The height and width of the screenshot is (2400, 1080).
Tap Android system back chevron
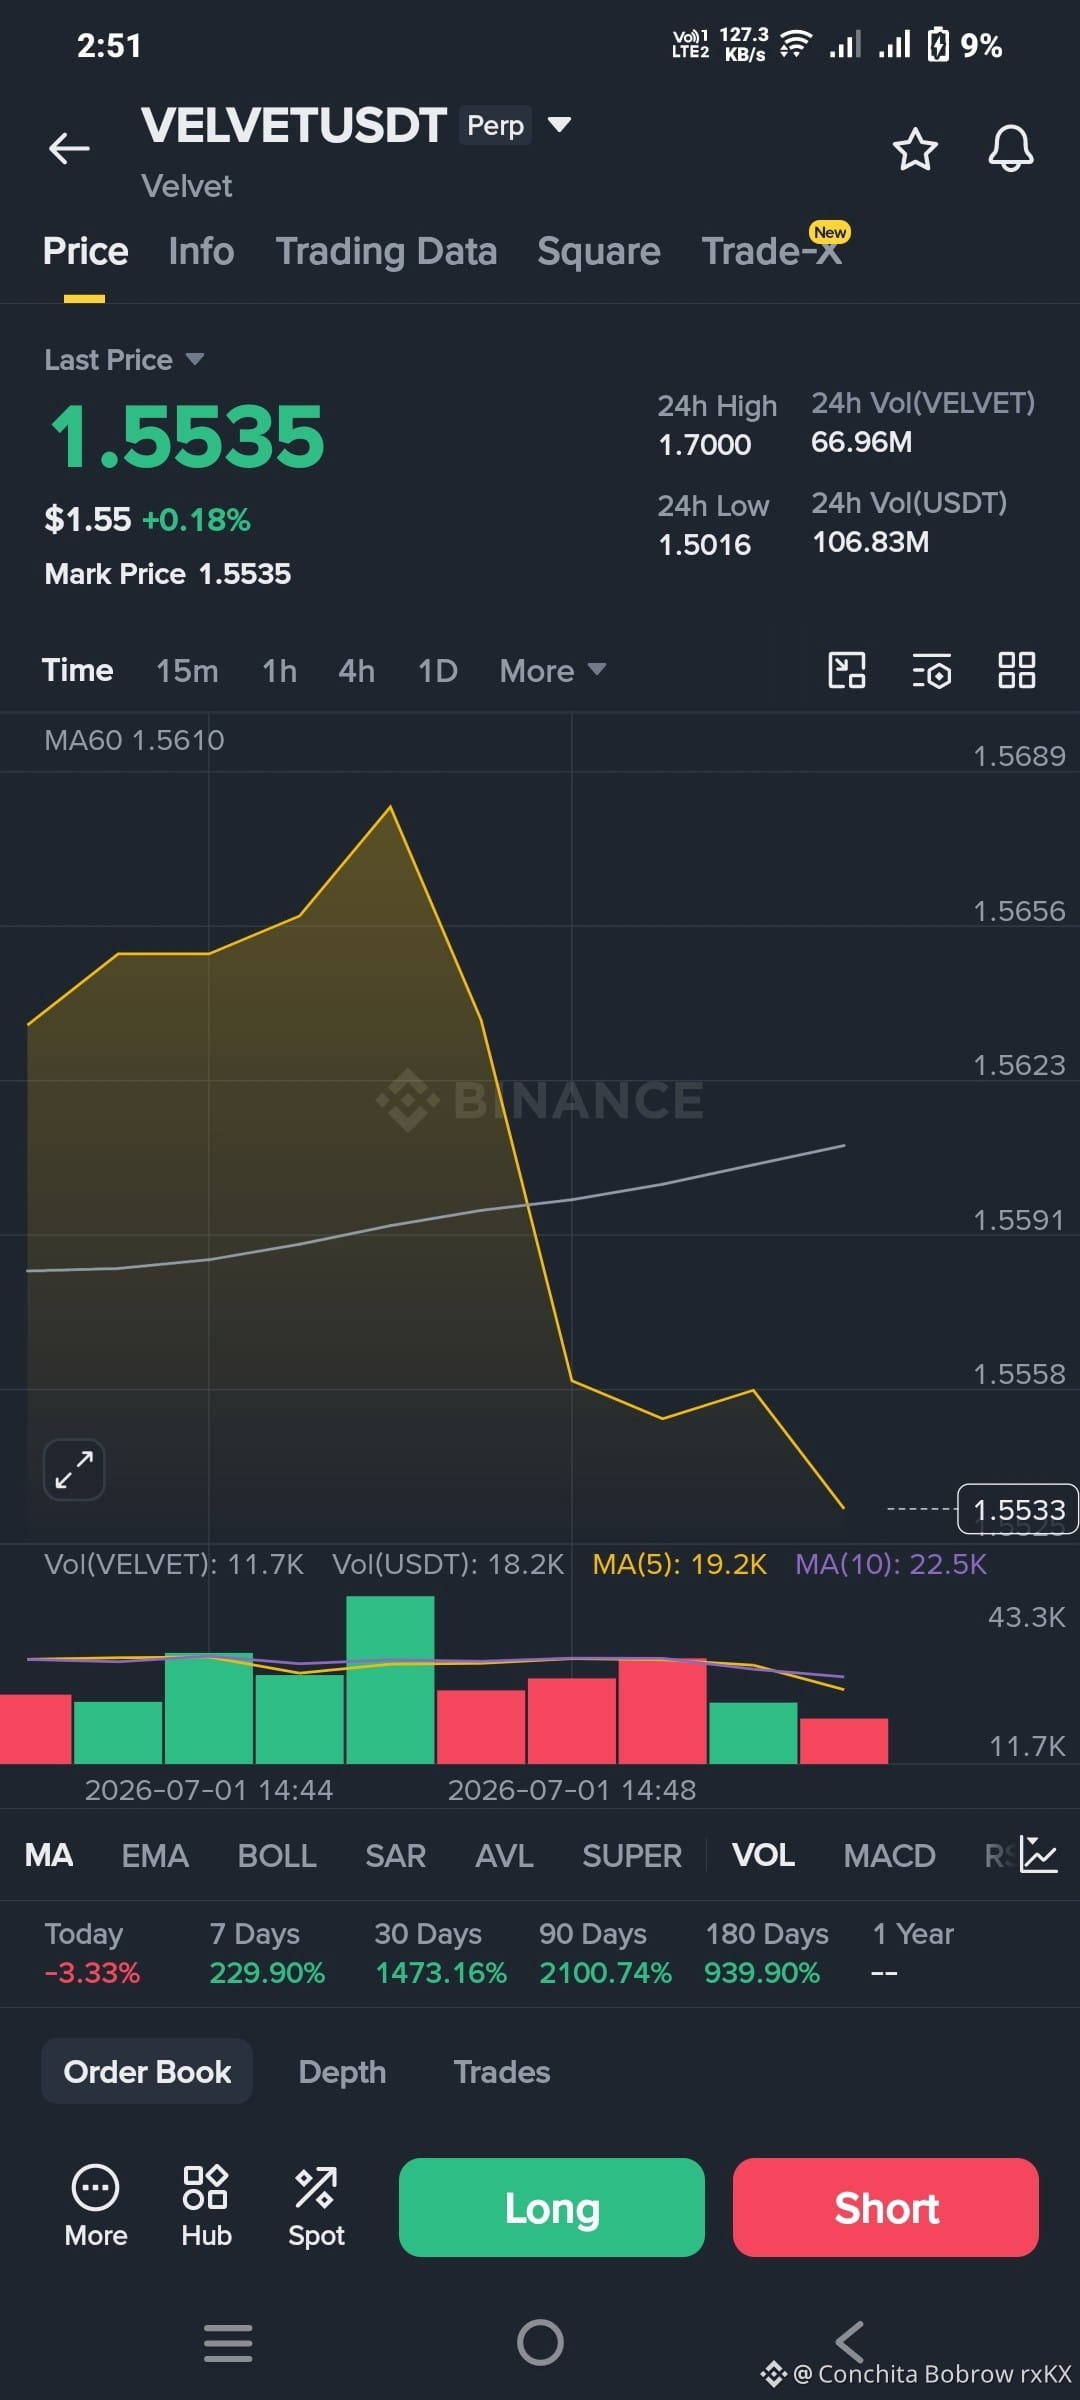click(849, 2342)
